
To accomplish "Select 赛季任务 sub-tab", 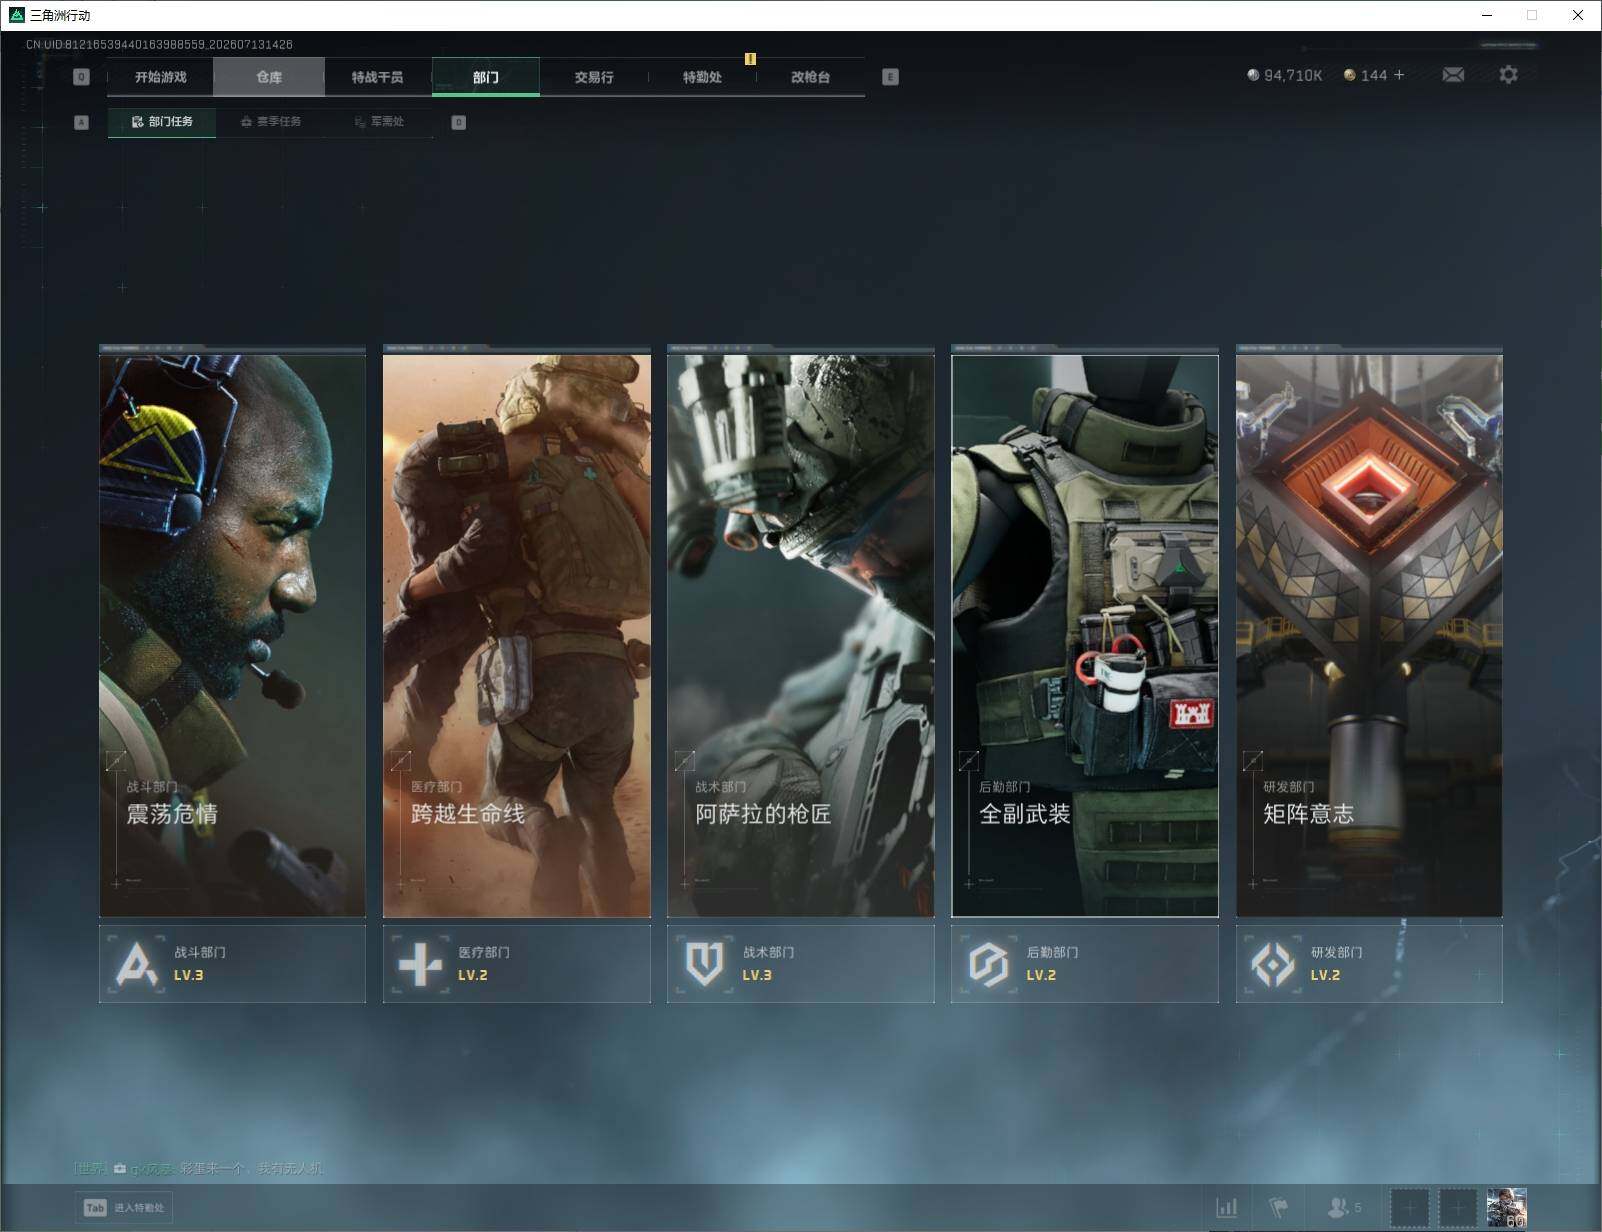I will [271, 122].
